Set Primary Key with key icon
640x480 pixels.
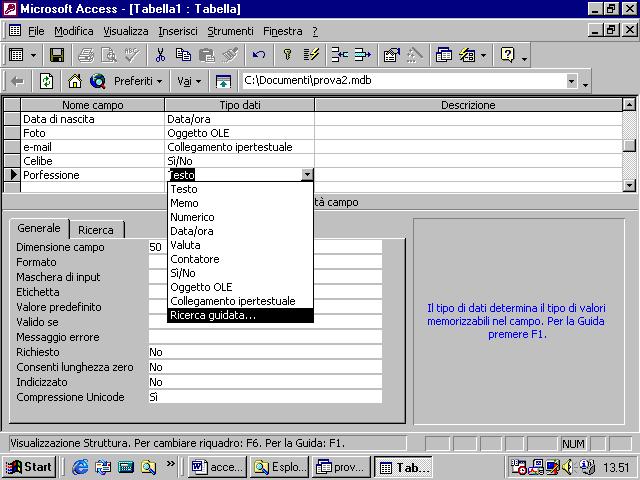click(287, 55)
